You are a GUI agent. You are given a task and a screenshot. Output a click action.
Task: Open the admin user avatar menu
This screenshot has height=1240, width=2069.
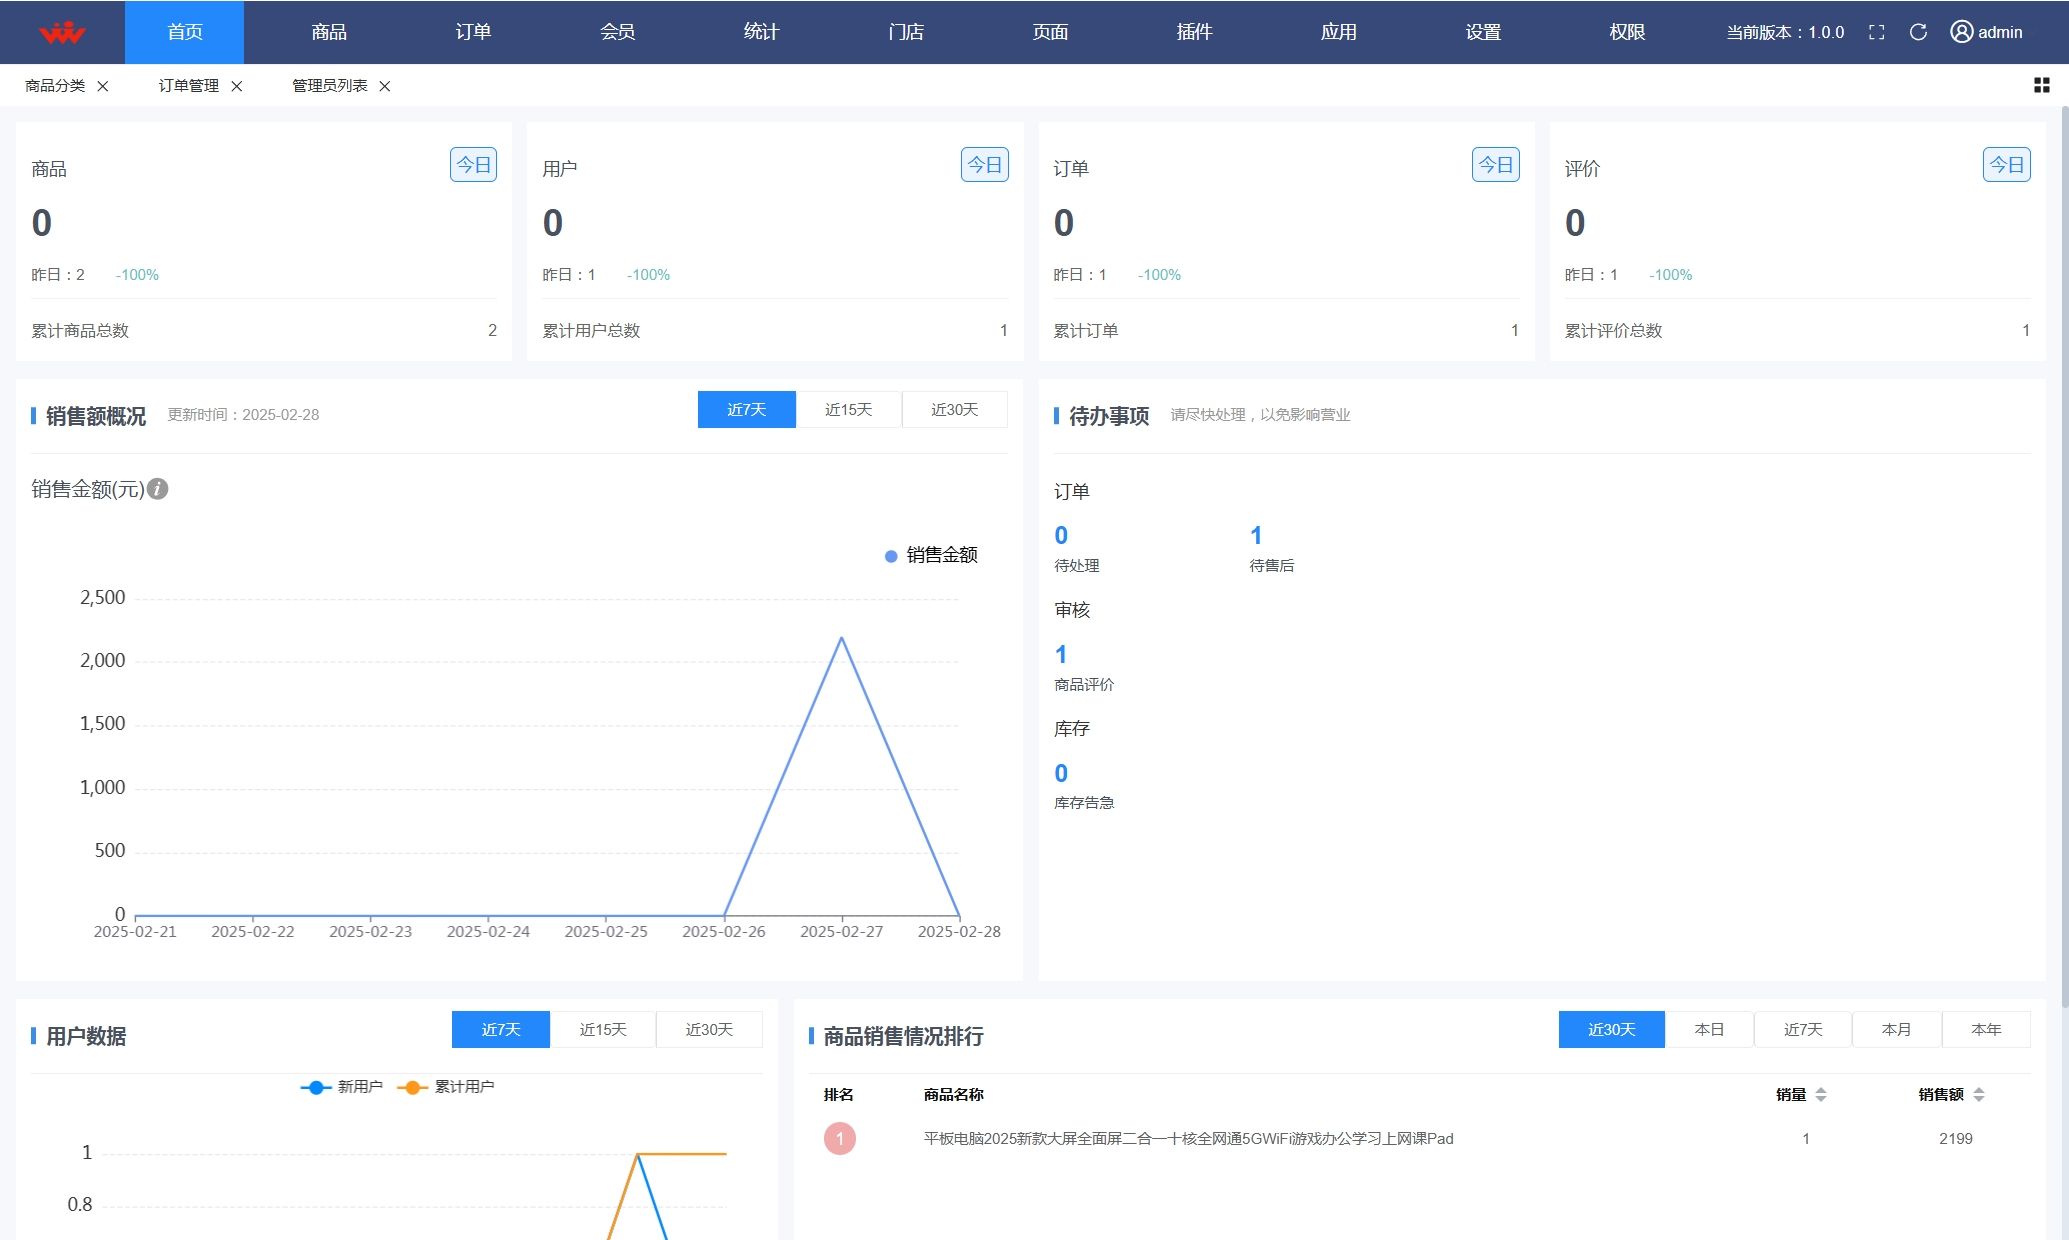[x=1986, y=32]
